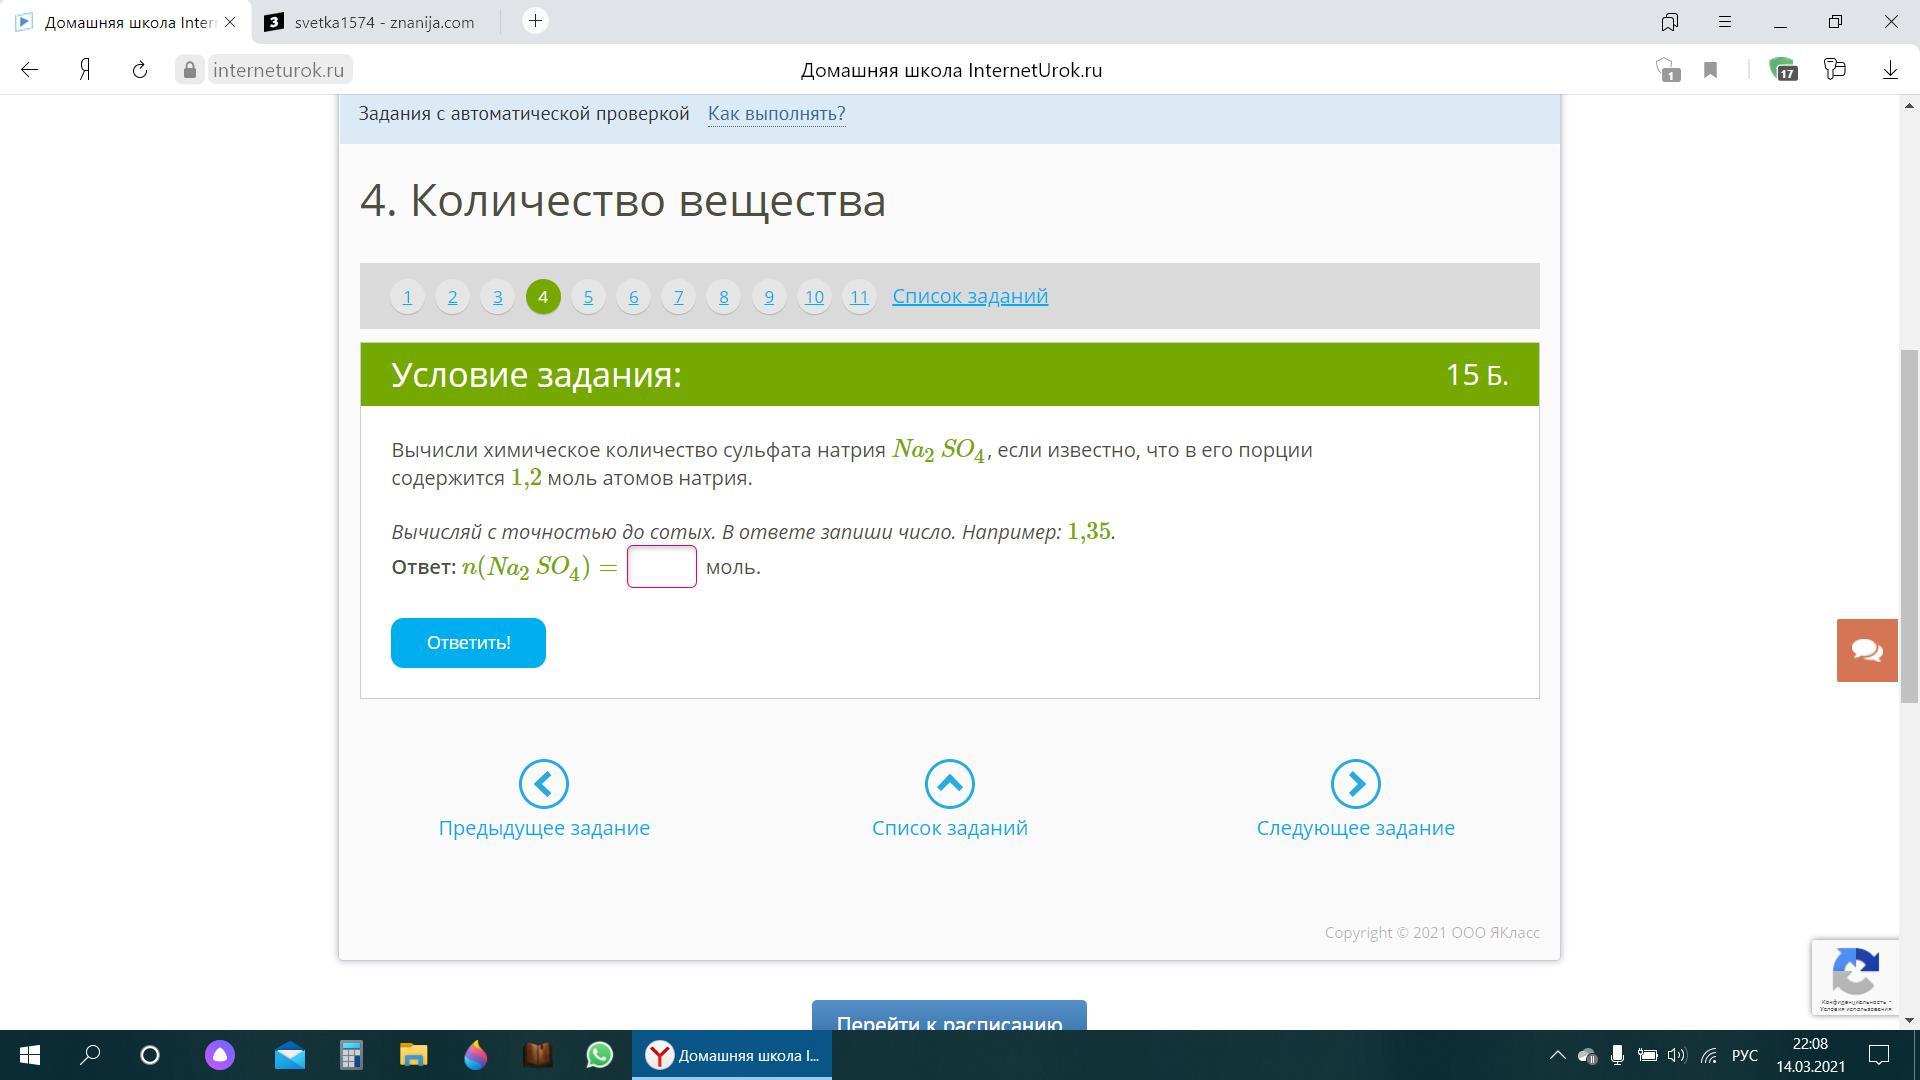Click the Список заданий link in number bar
This screenshot has width=1920, height=1080.
click(969, 296)
